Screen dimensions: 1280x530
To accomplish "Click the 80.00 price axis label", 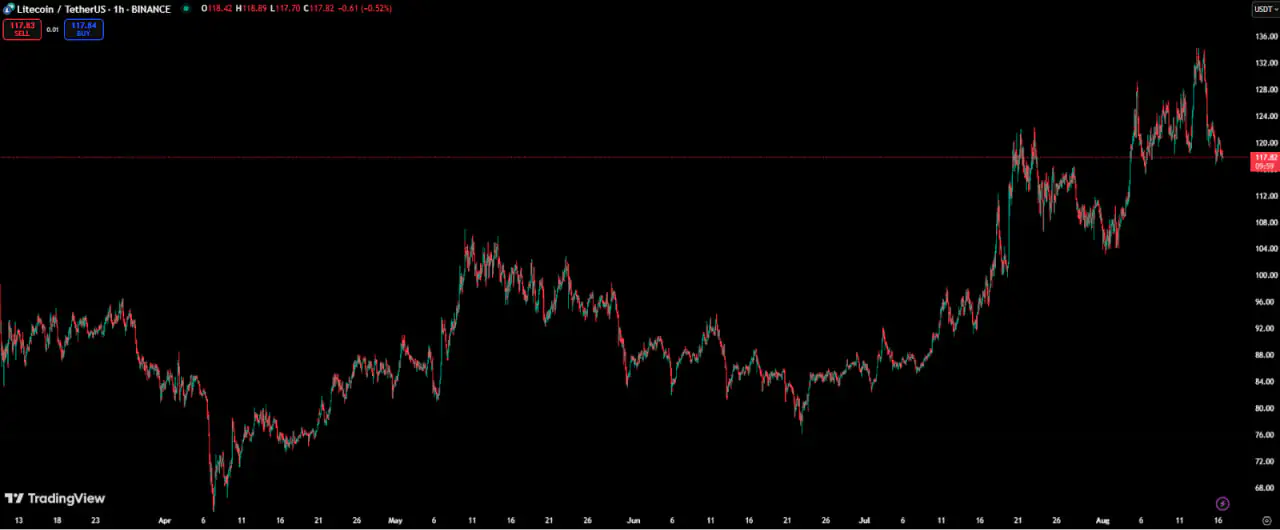I will tap(1266, 408).
